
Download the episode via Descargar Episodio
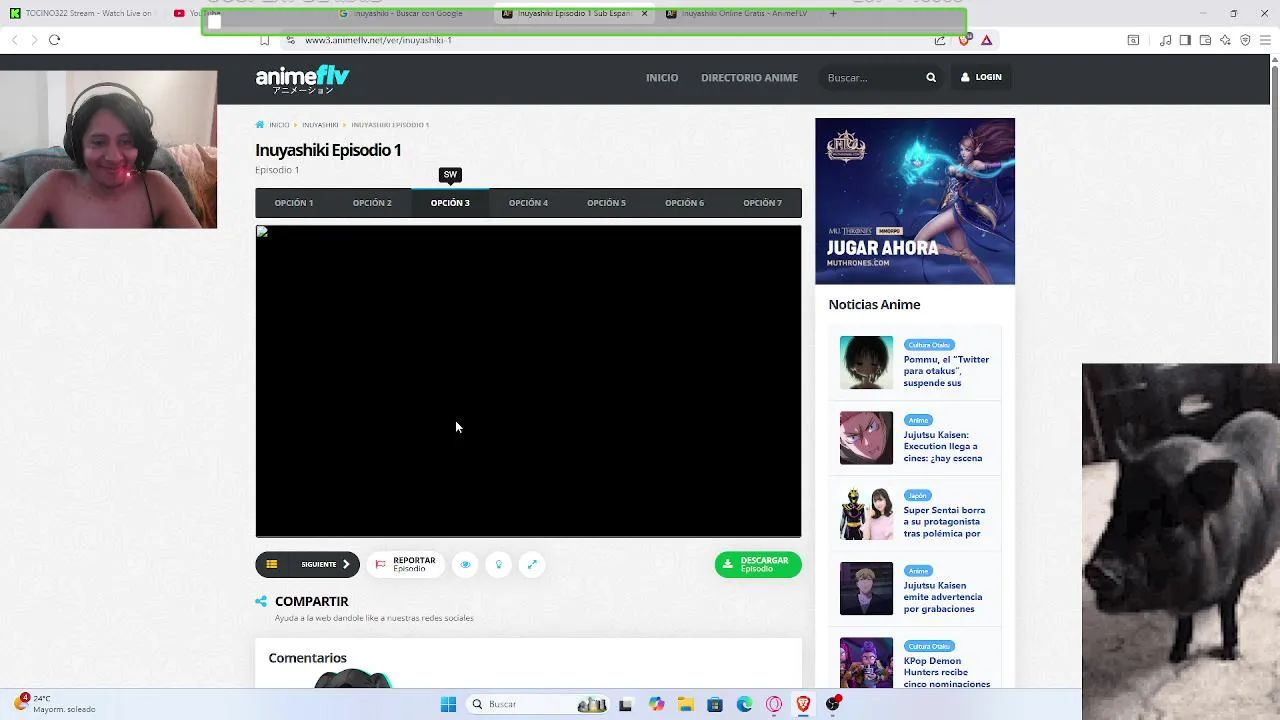click(758, 564)
